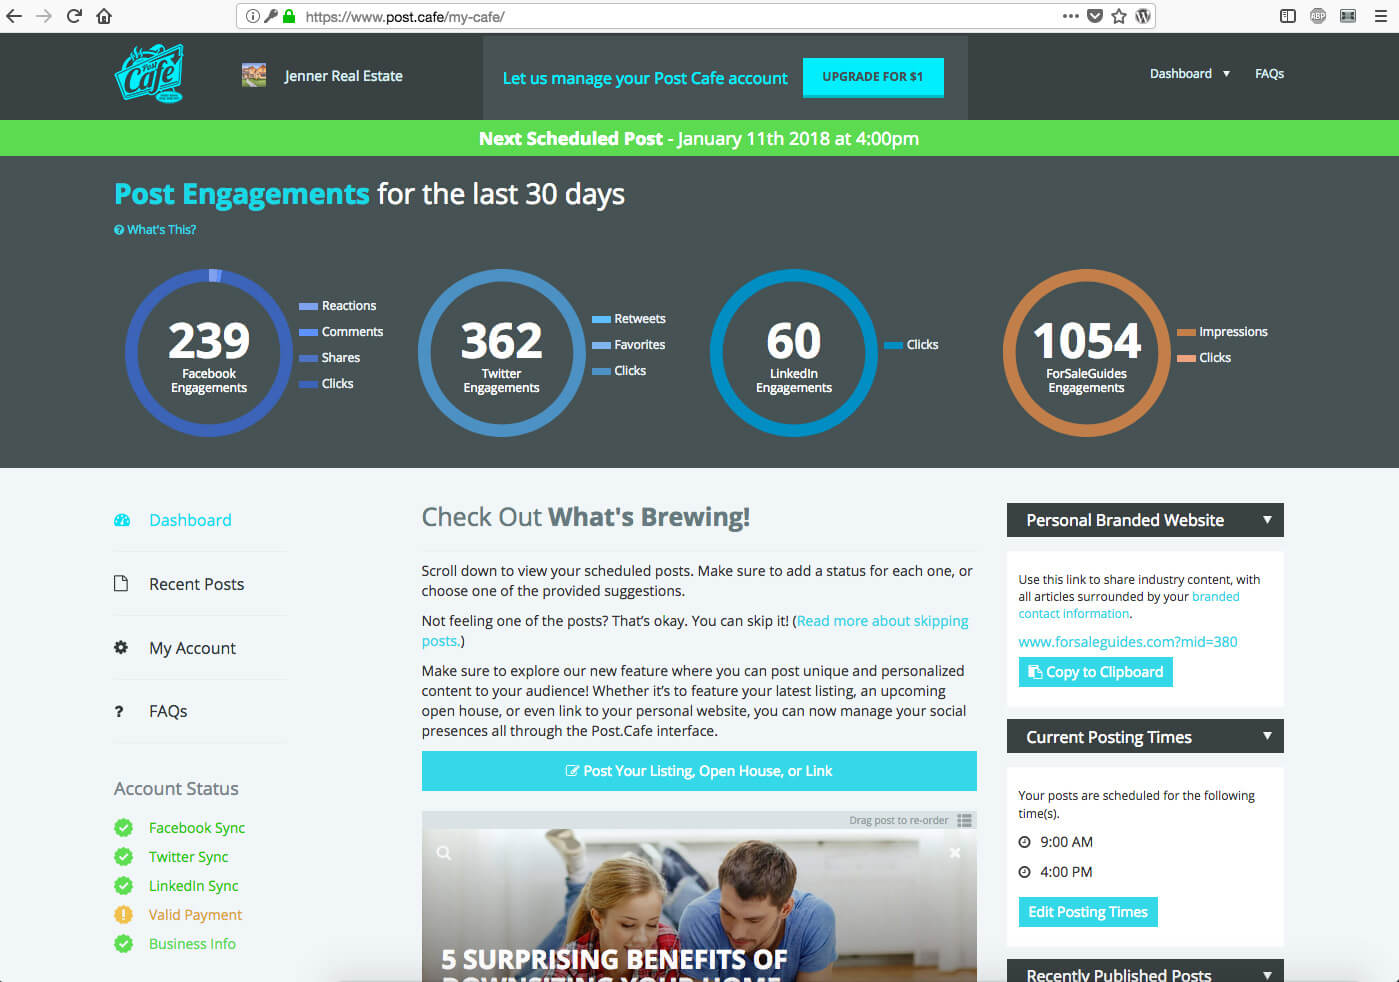The width and height of the screenshot is (1399, 982).
Task: Click the Valid Payment warning status
Action: [124, 915]
